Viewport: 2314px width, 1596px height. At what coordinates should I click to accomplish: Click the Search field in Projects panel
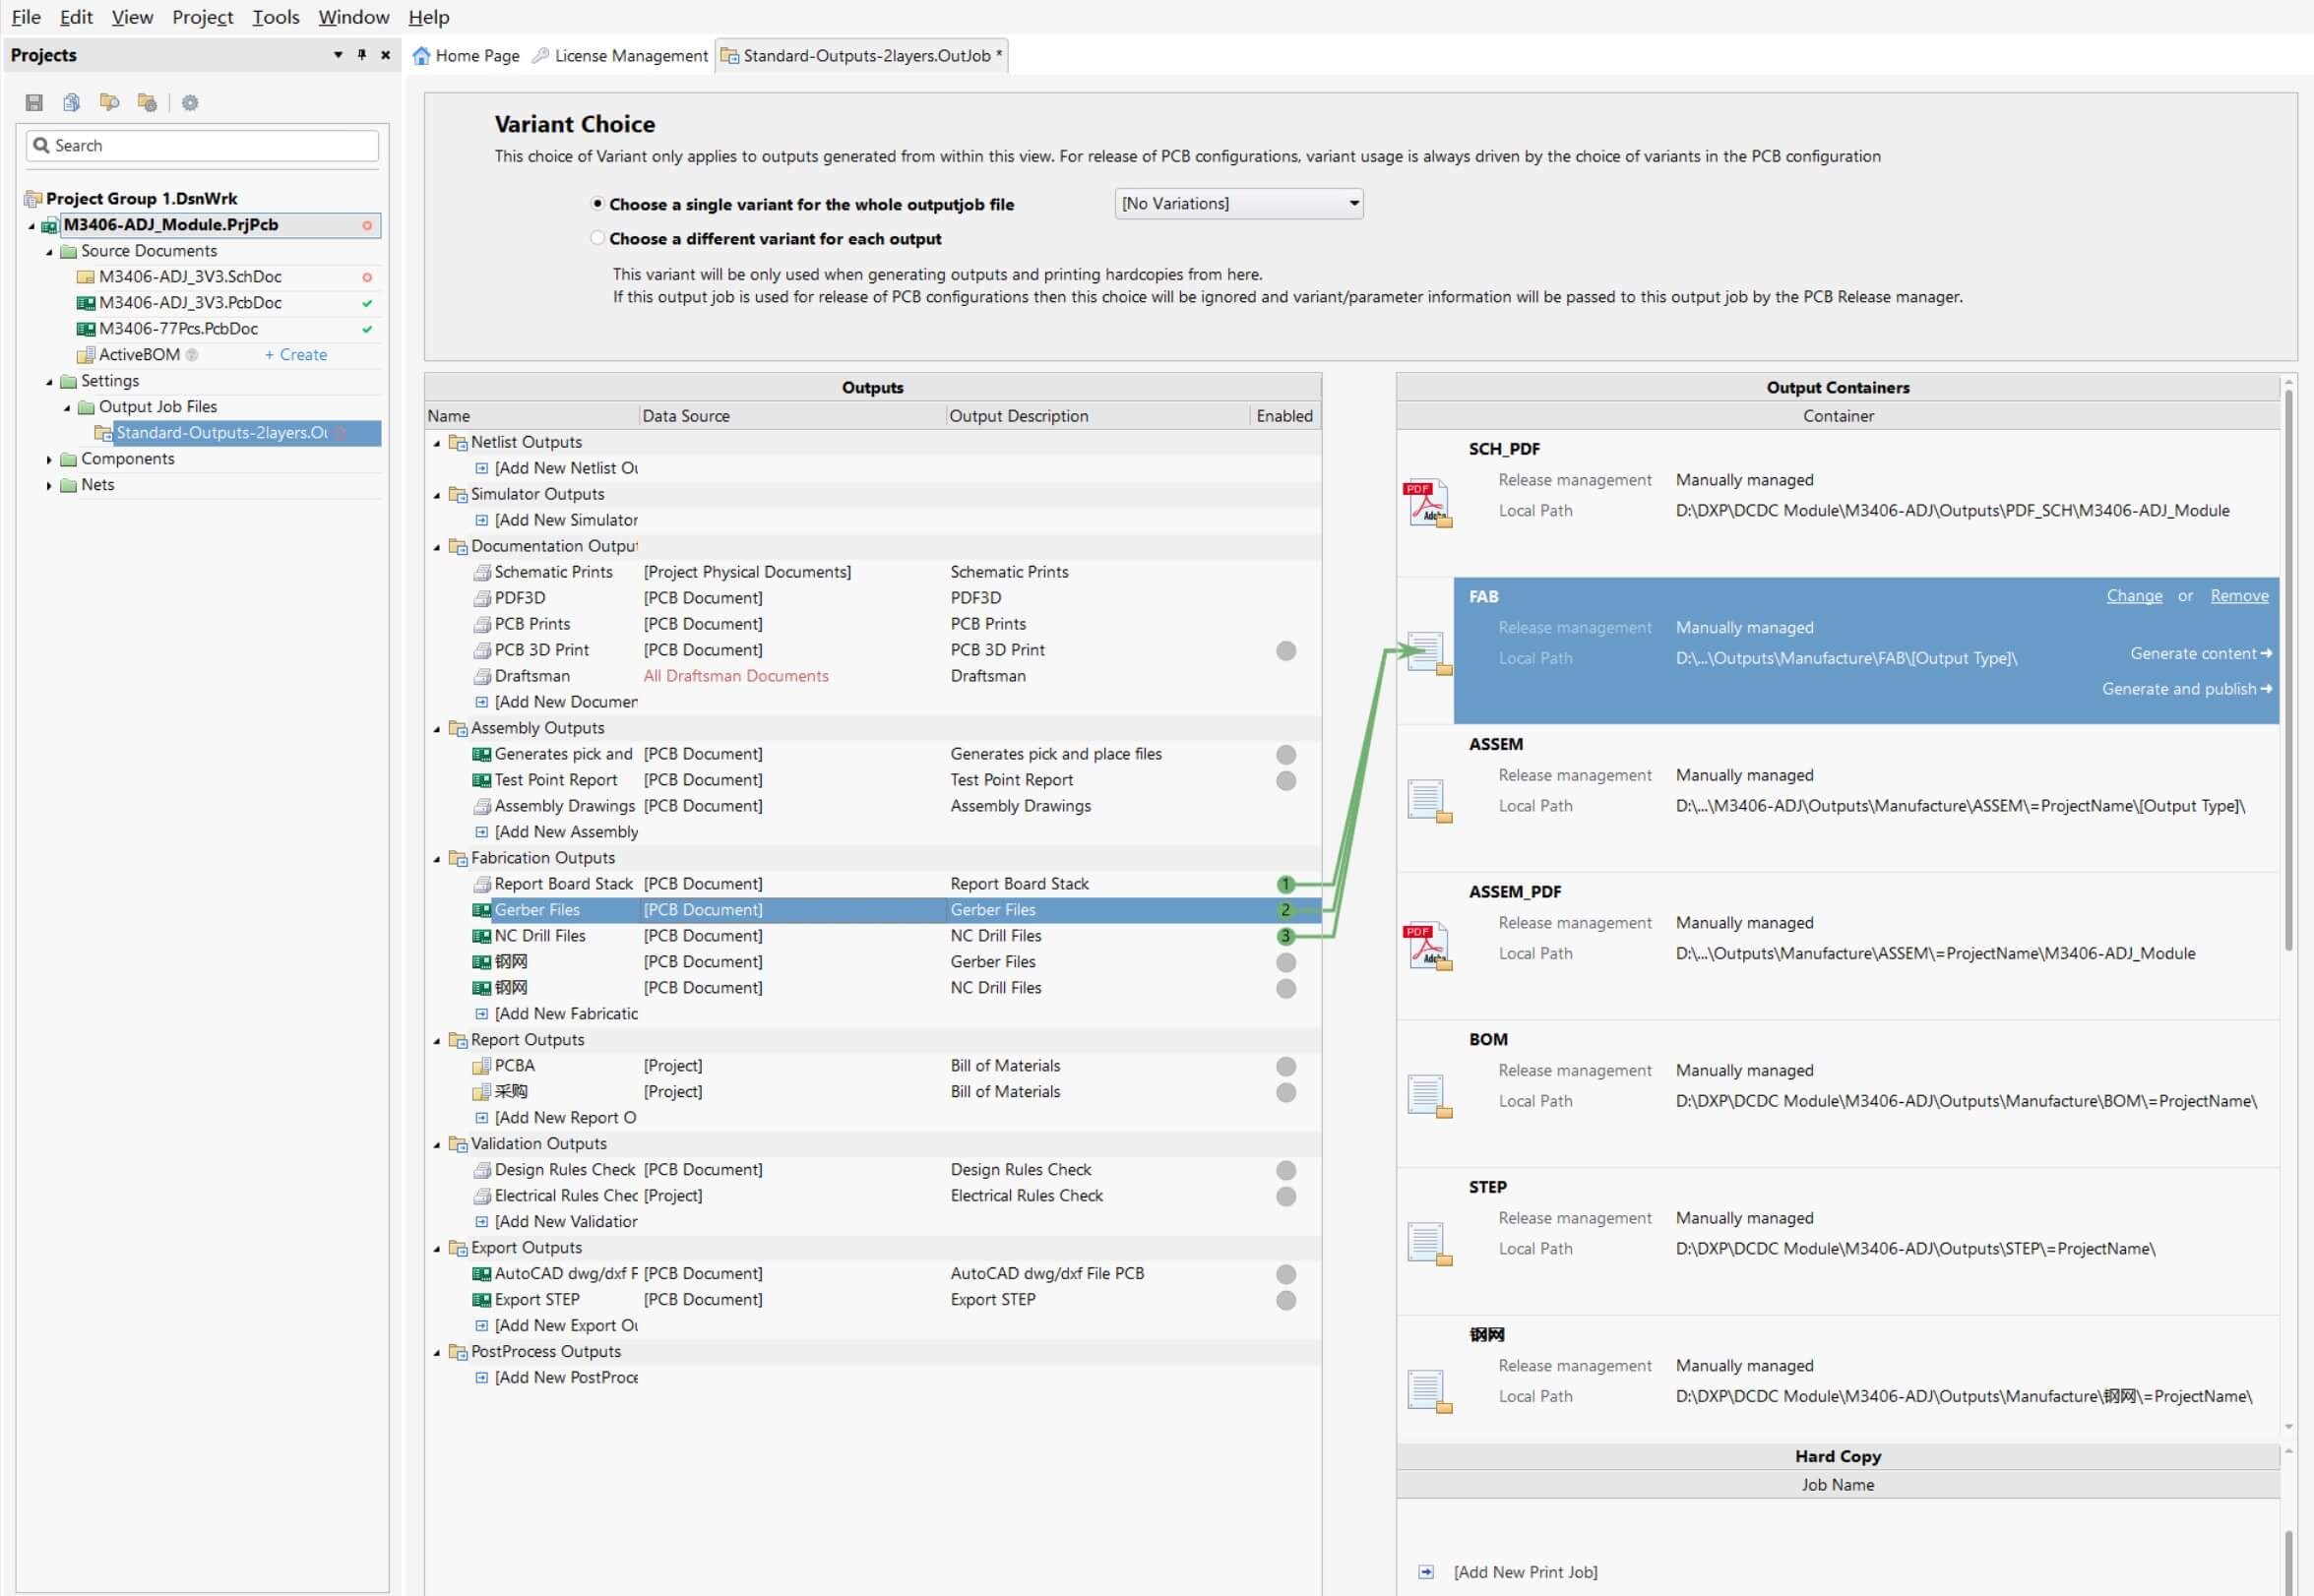210,146
